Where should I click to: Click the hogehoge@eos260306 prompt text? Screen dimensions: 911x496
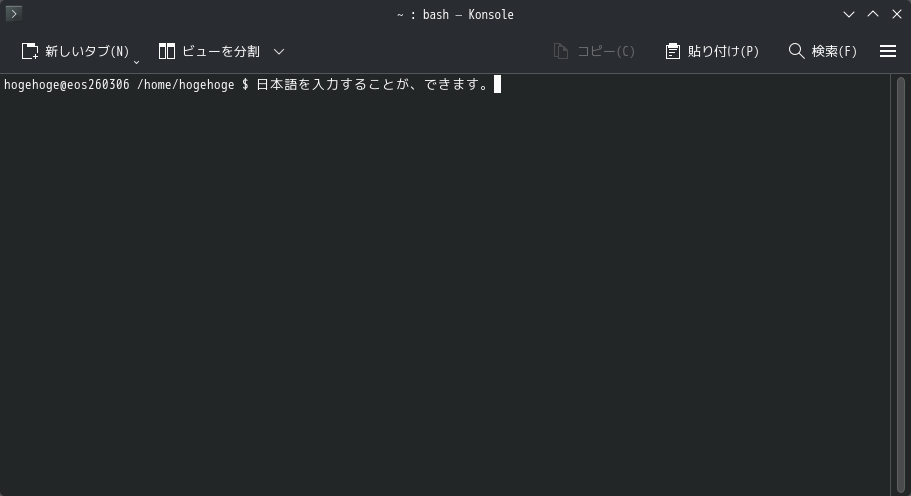[x=67, y=85]
